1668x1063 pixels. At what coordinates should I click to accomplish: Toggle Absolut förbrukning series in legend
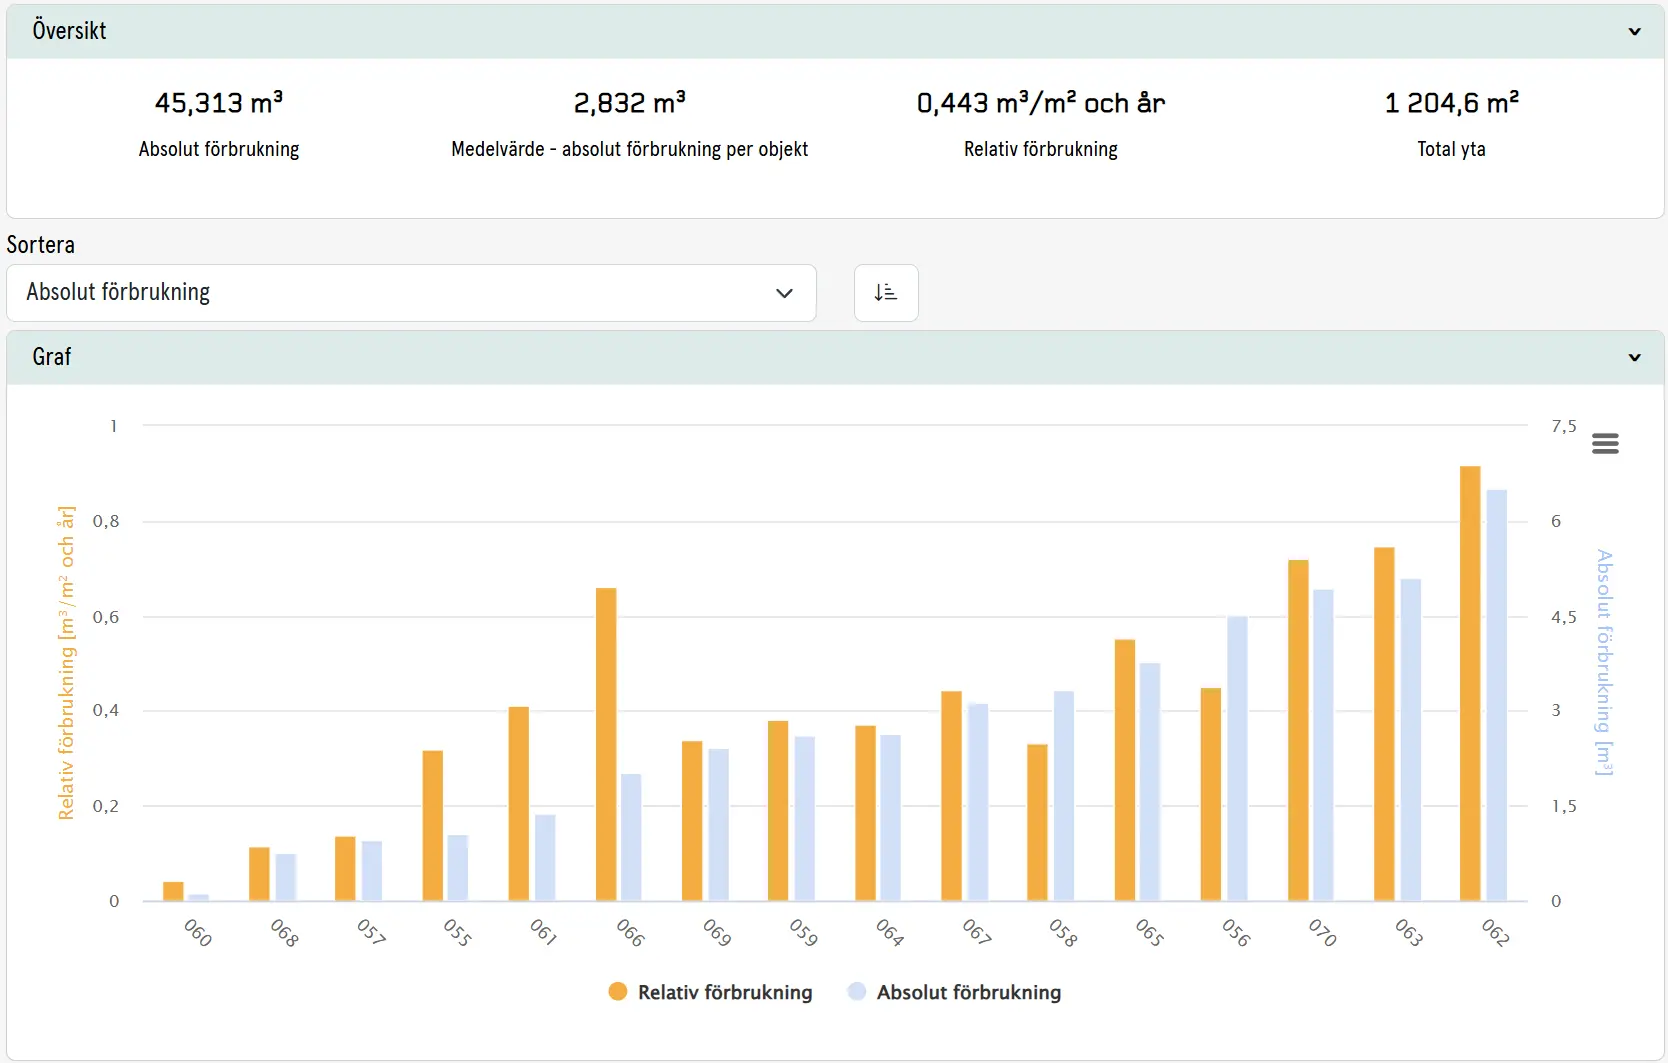click(955, 992)
